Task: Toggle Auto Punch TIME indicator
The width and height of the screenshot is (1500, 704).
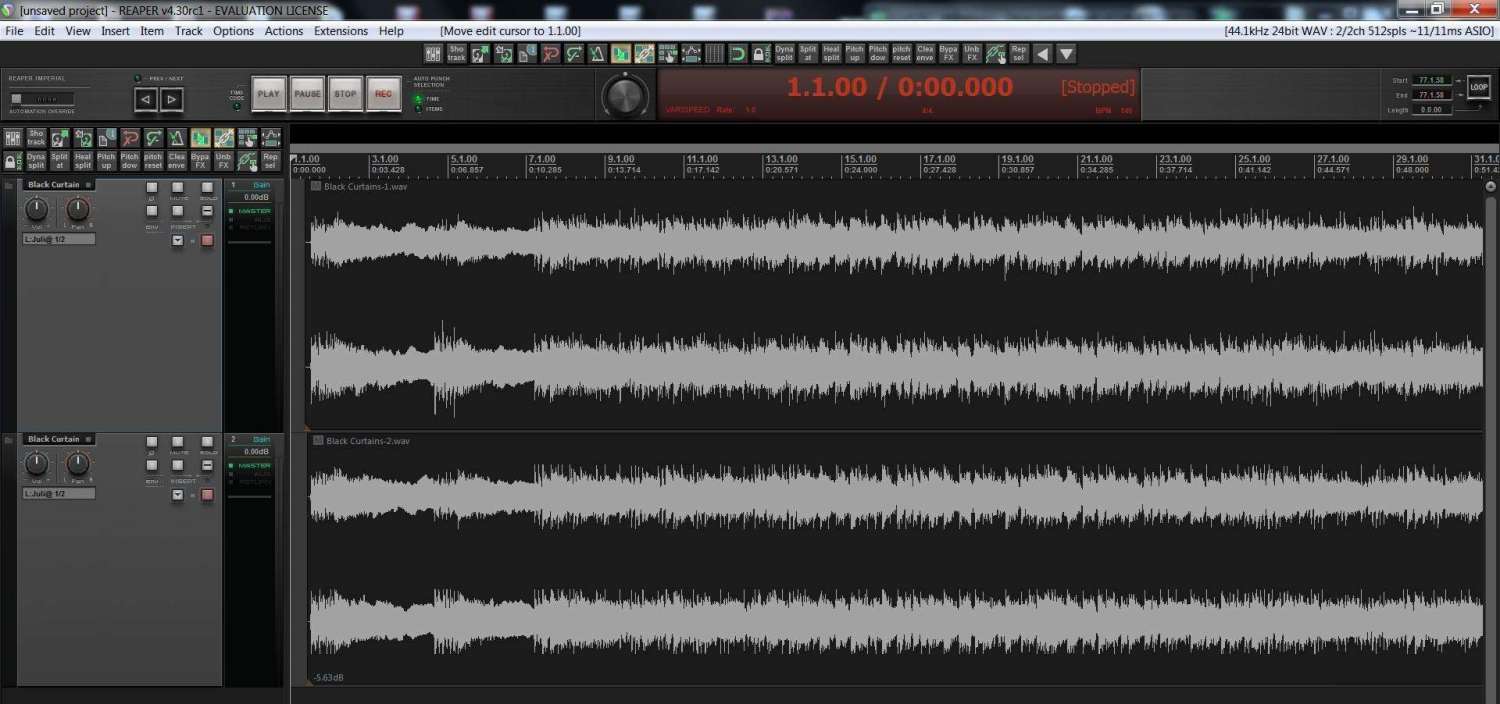Action: pos(418,98)
